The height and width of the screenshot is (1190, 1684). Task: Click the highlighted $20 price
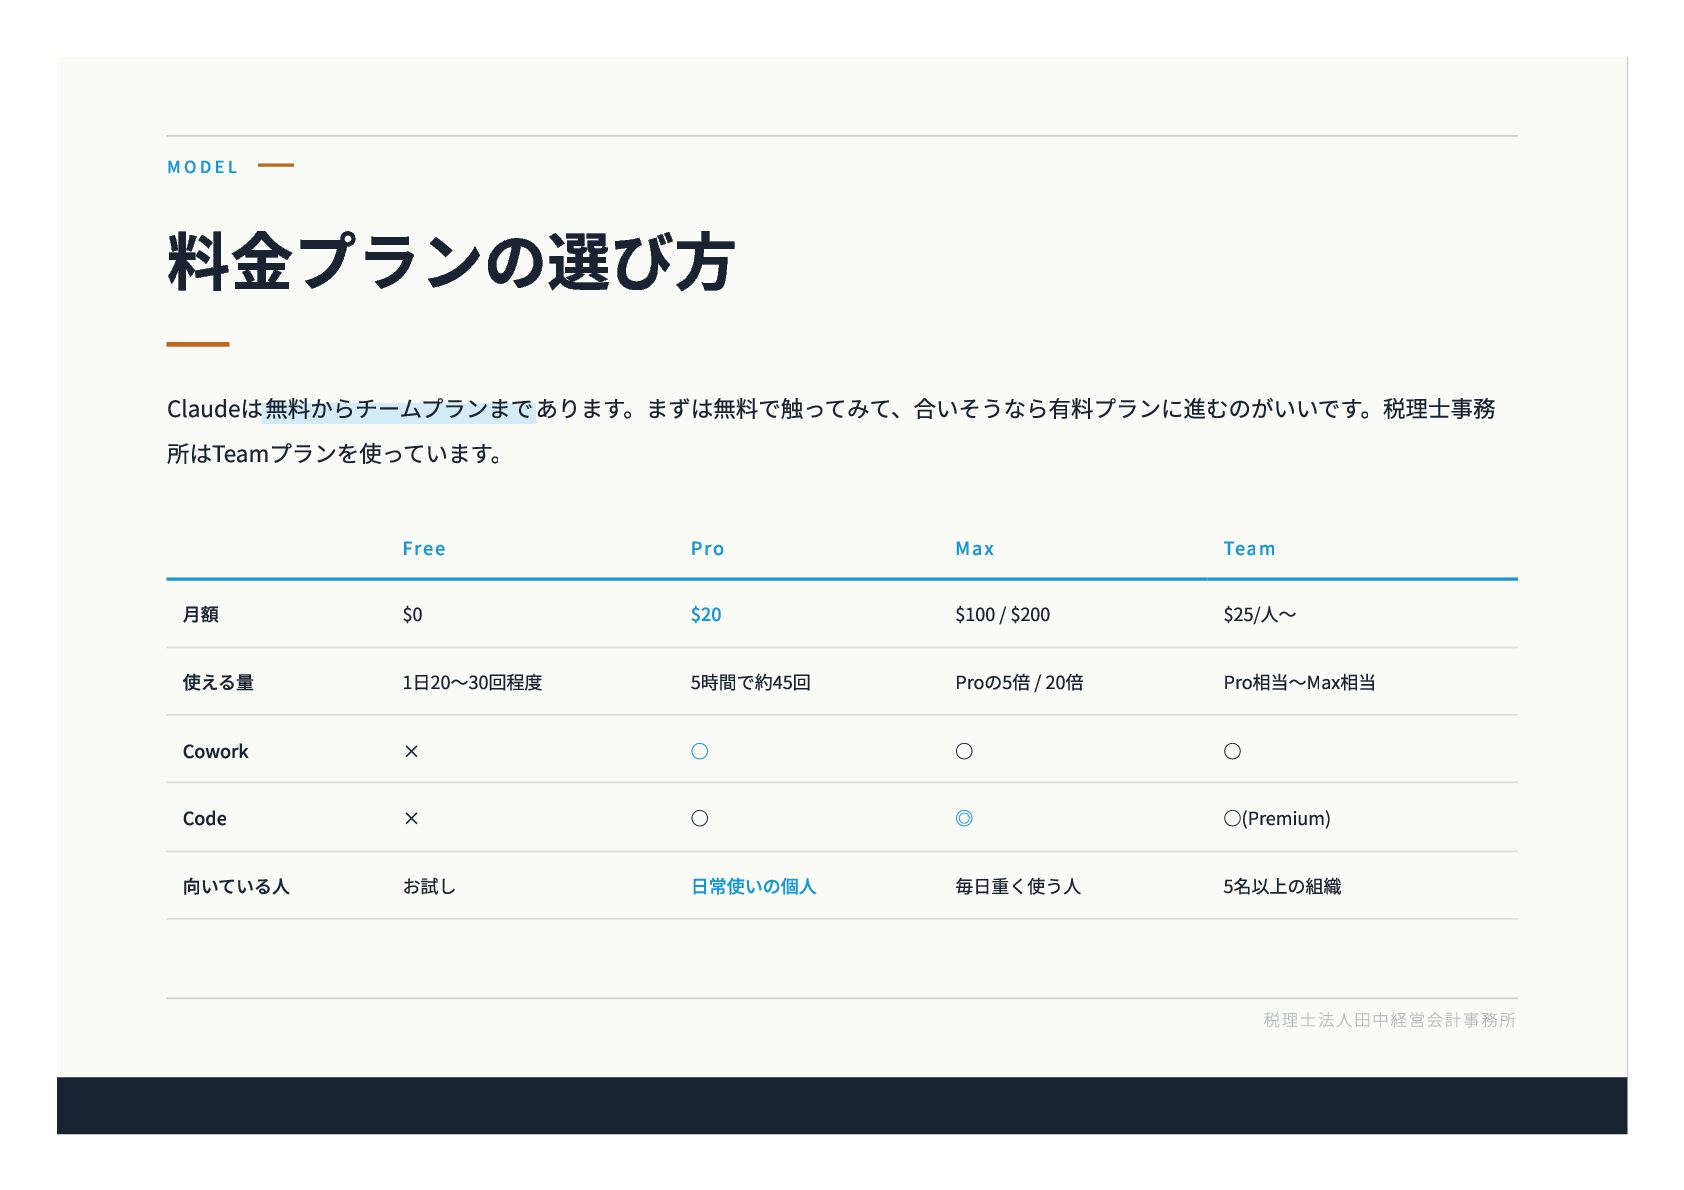(706, 614)
